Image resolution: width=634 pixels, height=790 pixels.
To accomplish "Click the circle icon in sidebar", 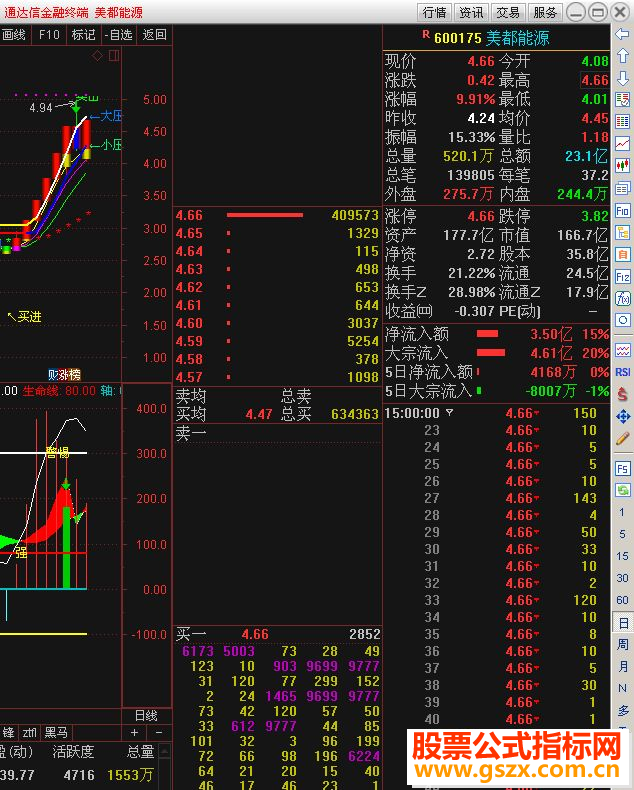I will 622,320.
